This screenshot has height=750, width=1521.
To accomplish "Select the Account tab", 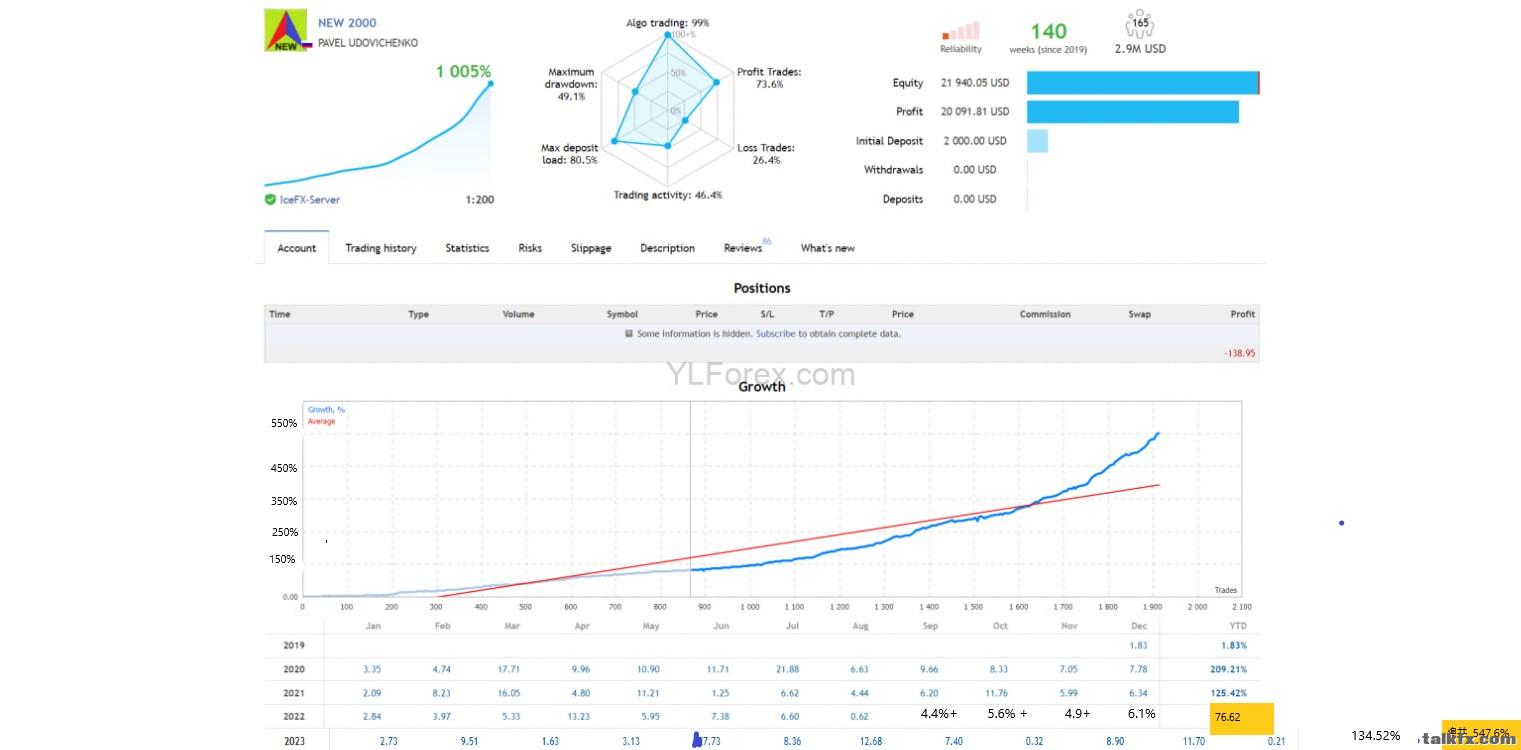I will (296, 248).
